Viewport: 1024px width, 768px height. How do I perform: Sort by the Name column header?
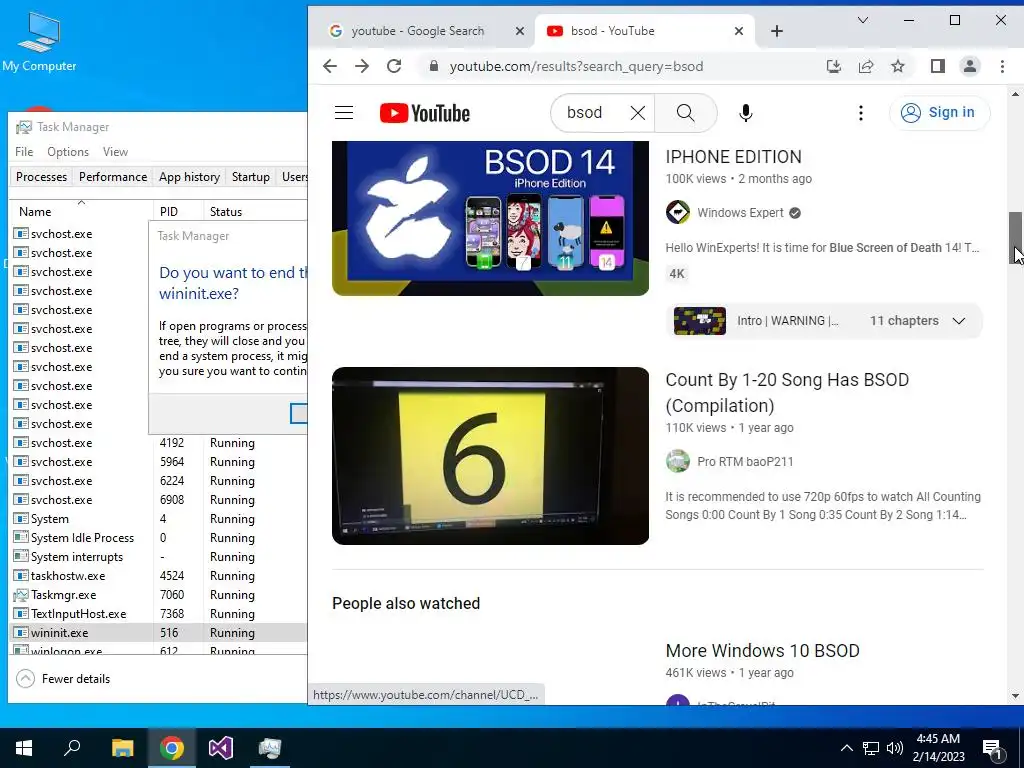point(81,211)
